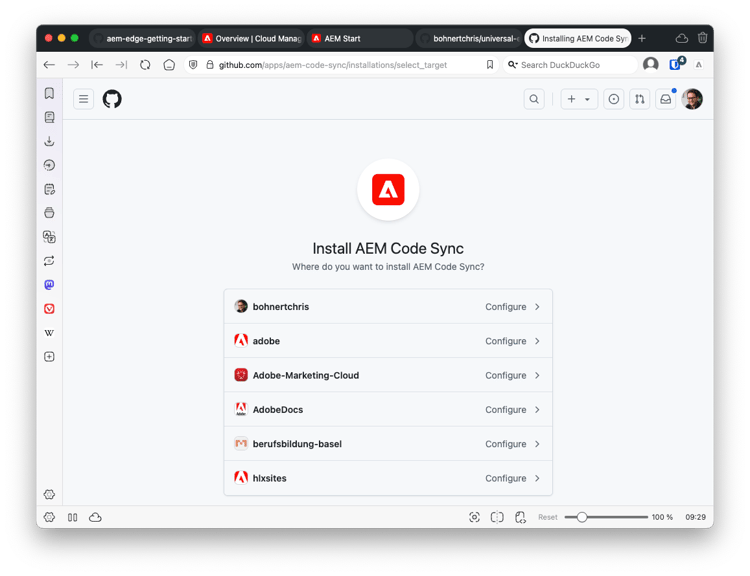The width and height of the screenshot is (750, 576).
Task: Click fast forward button
Action: click(x=121, y=65)
